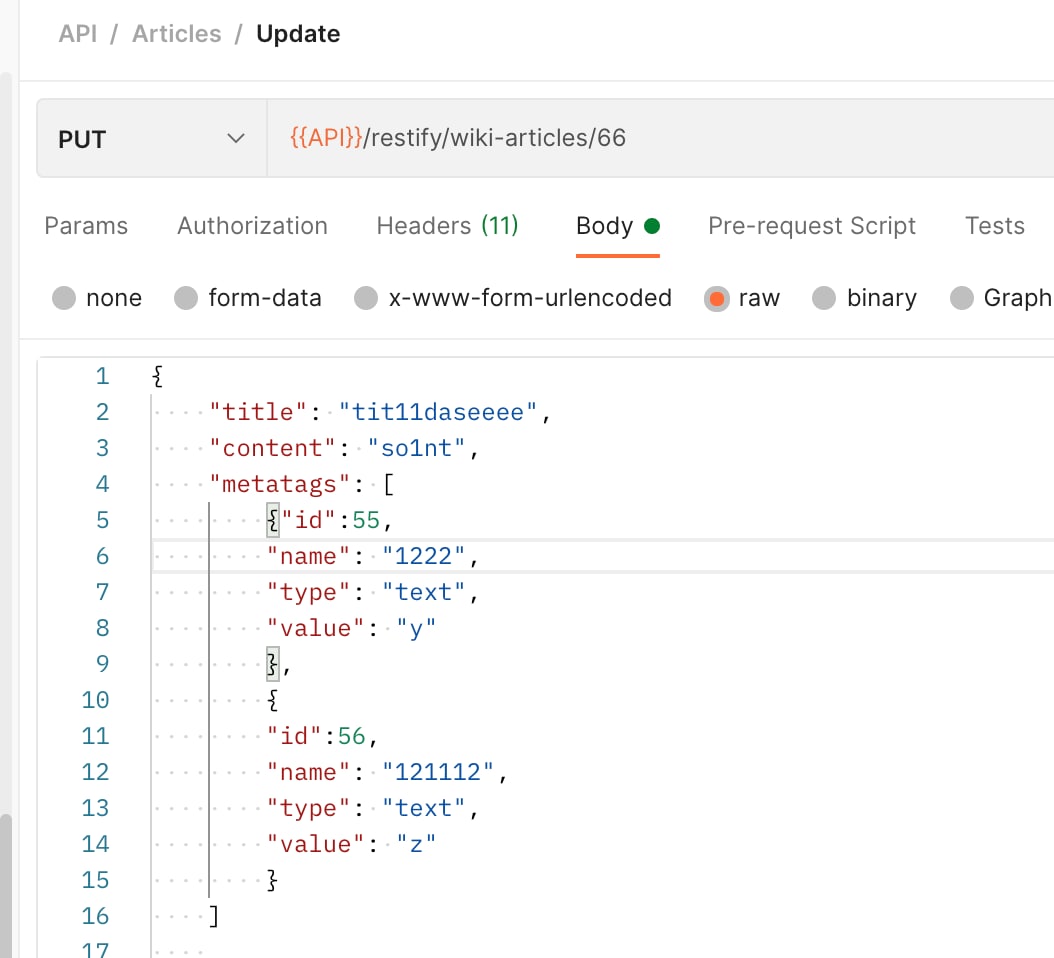Click the left sidebar scrollbar thumb
Screen dimensions: 1054x958
pyautogui.click(x=6, y=880)
